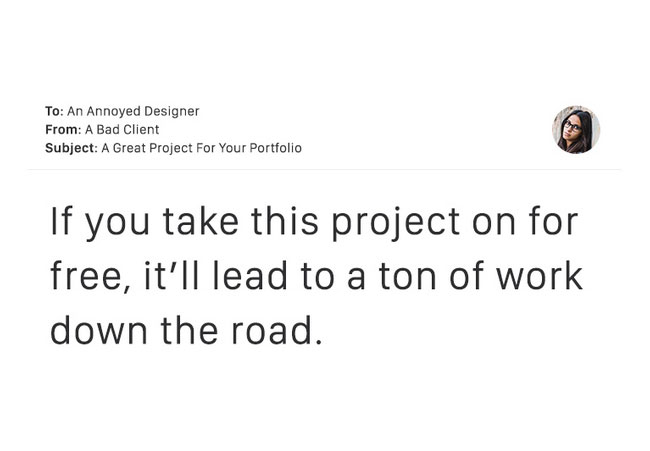Click the word "lead" in the message
The image size is (650, 451).
point(250,276)
